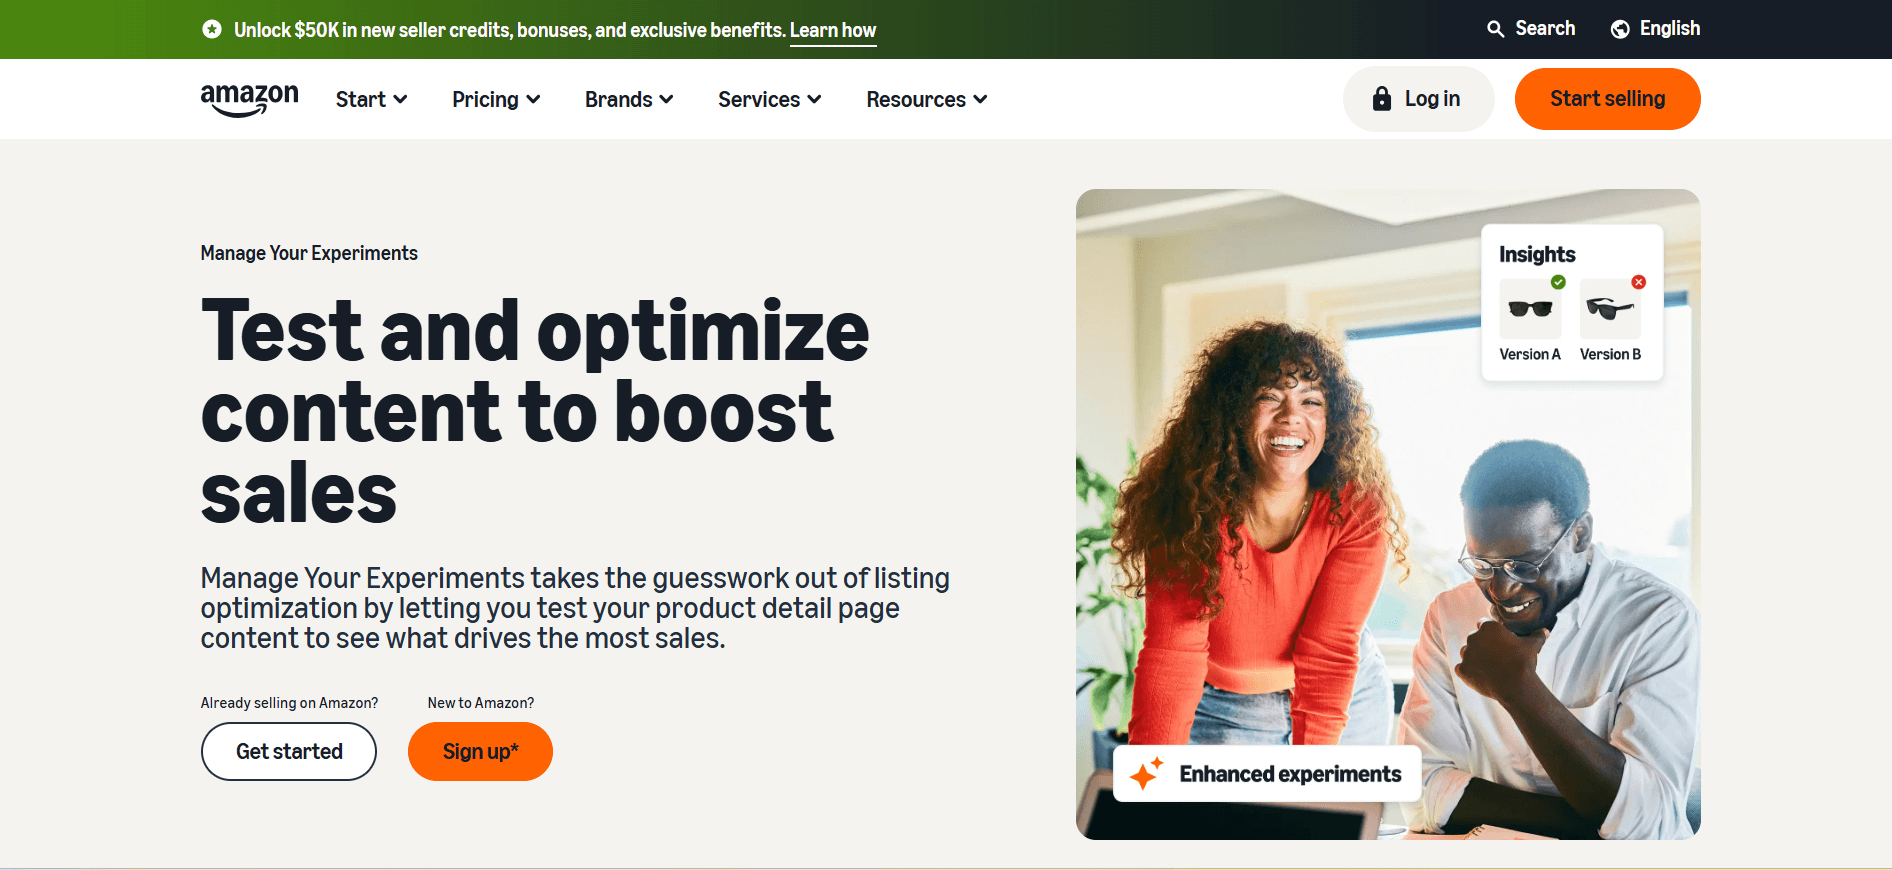
Task: Click the 'New to Amazon?' text
Action: click(x=481, y=703)
